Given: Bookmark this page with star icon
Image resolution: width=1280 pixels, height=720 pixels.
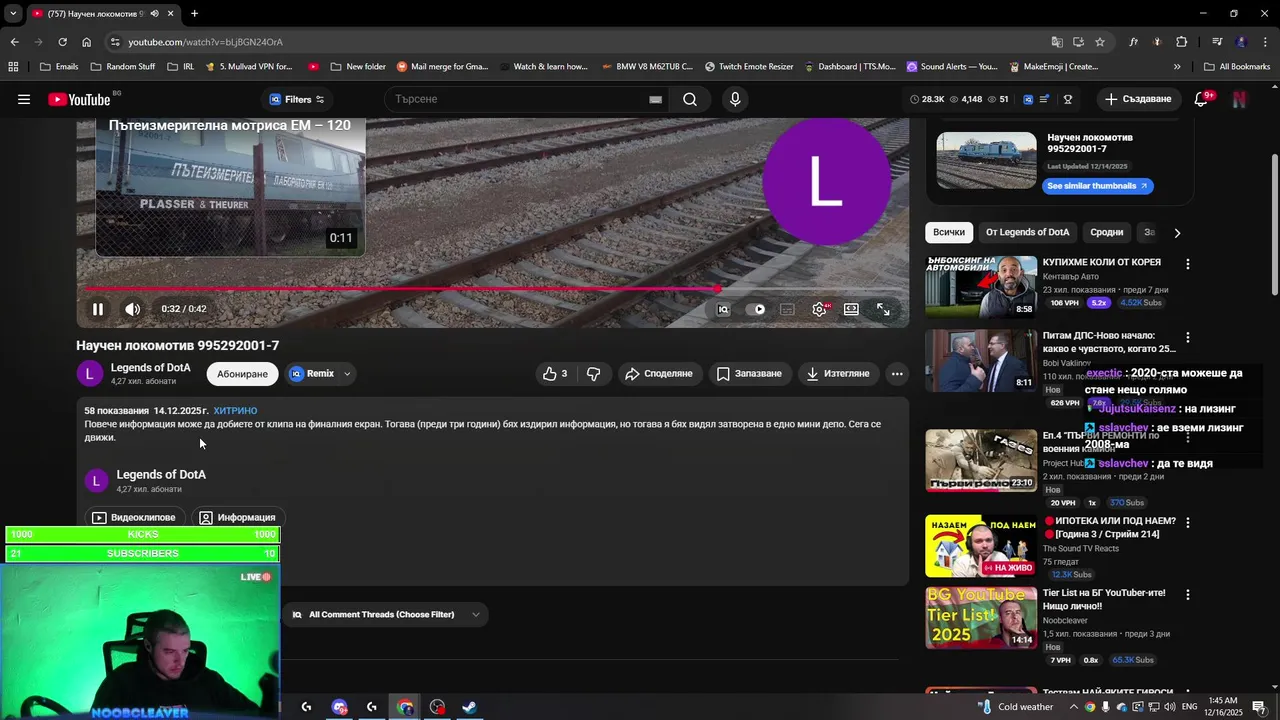Looking at the screenshot, I should click(1100, 42).
